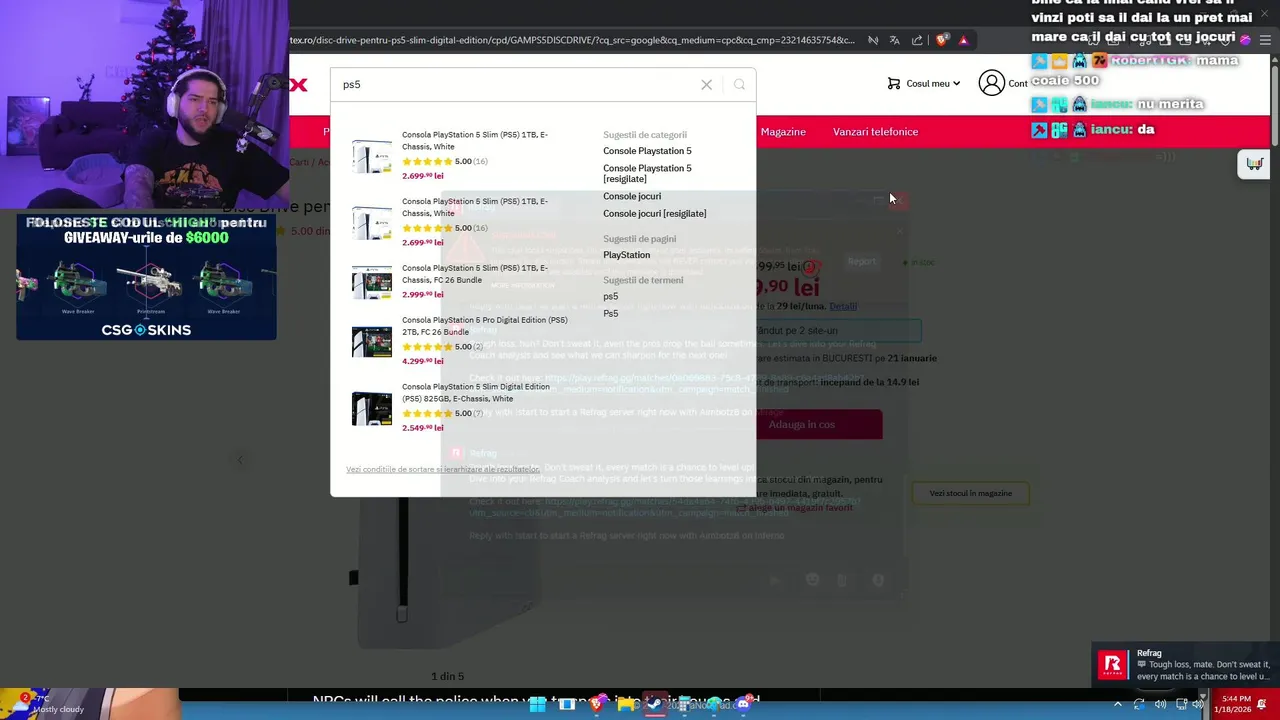Select category suggestion Console jocuri
The image size is (1280, 720).
pos(632,197)
